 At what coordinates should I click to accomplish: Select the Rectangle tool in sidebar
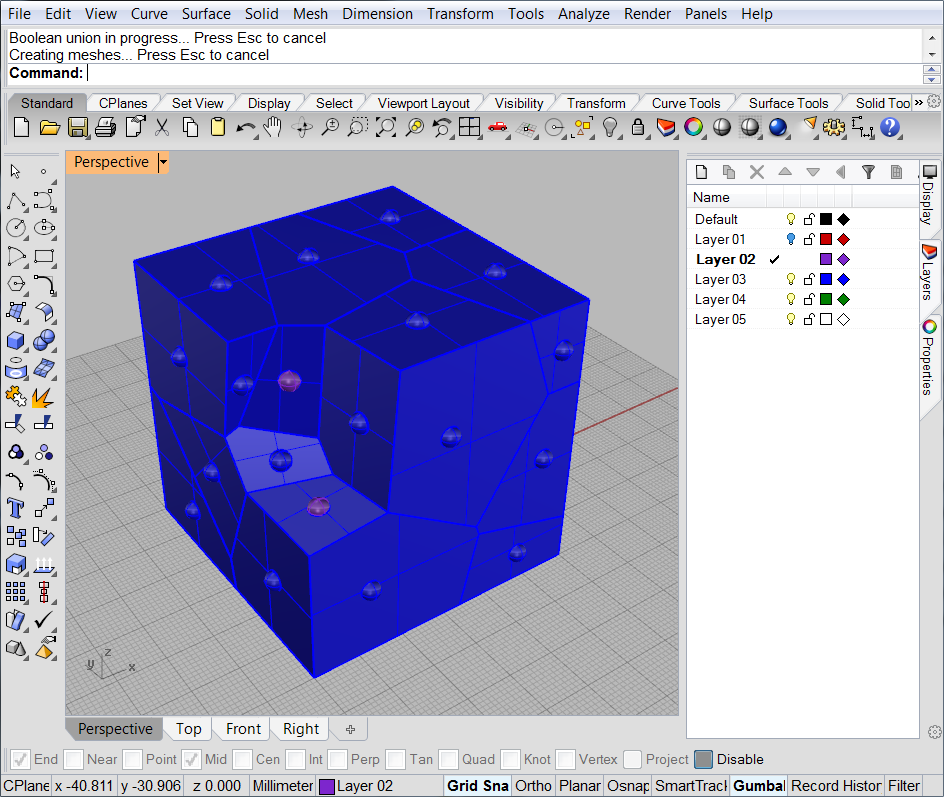pyautogui.click(x=43, y=256)
